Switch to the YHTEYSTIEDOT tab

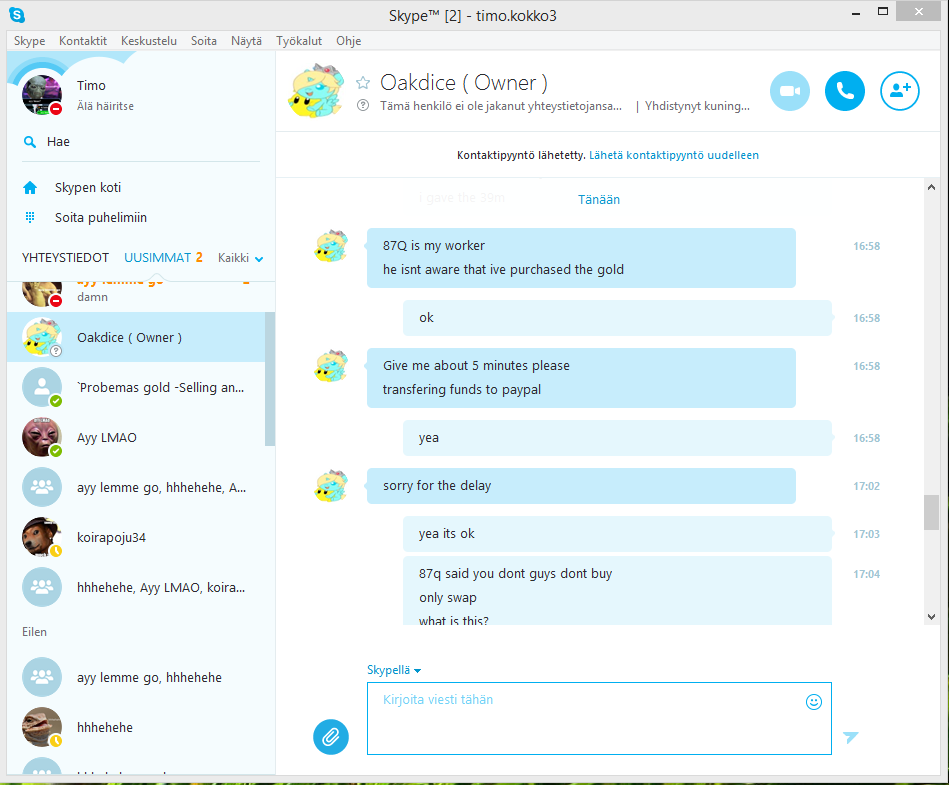point(65,258)
